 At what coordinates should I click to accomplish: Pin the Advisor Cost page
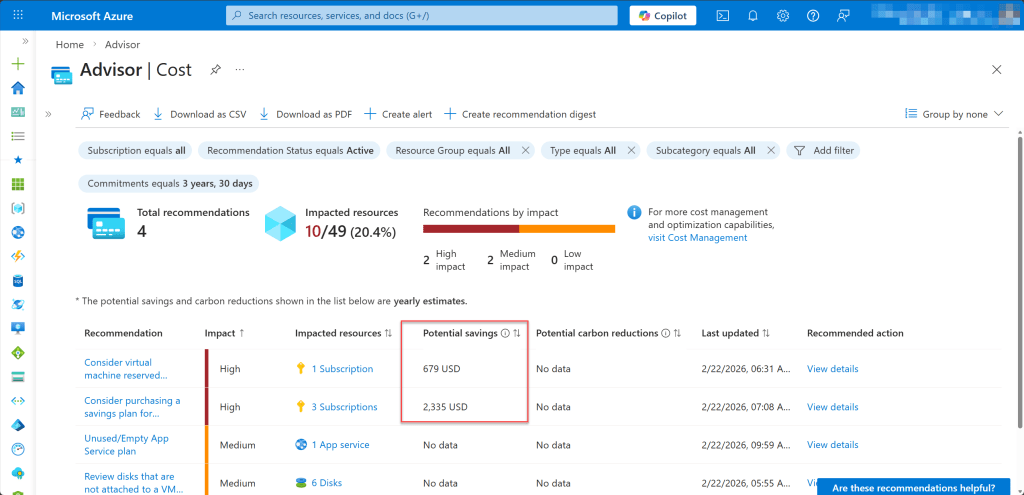click(x=215, y=70)
